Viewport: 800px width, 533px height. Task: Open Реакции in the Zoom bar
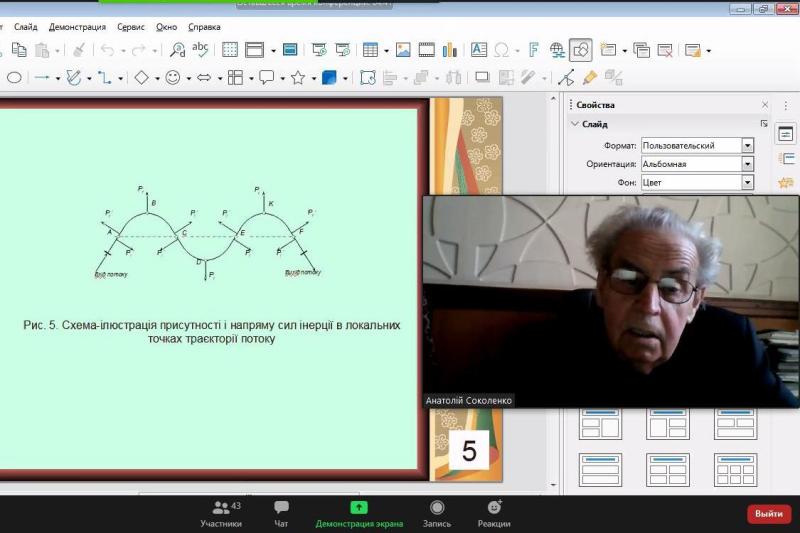(x=494, y=514)
